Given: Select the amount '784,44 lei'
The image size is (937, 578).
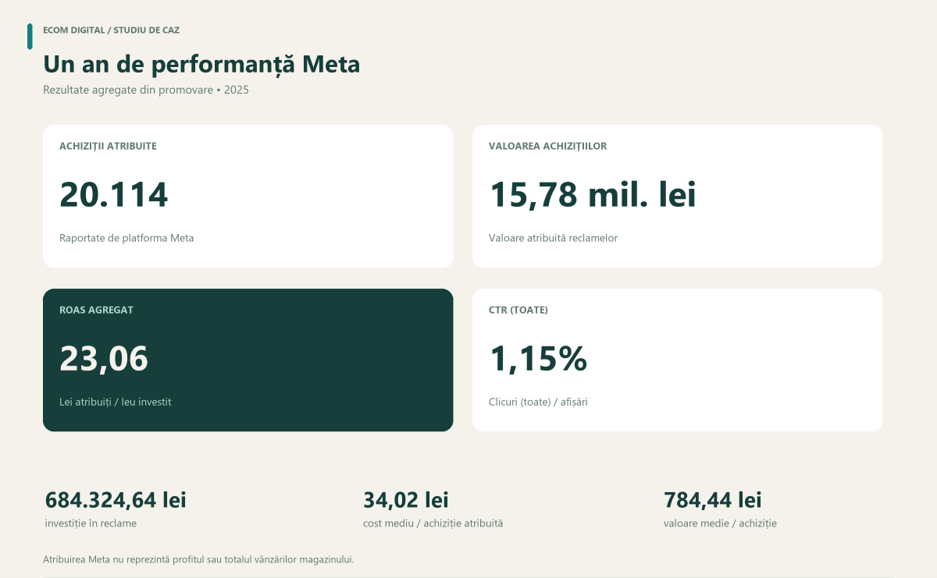Looking at the screenshot, I should (x=712, y=500).
